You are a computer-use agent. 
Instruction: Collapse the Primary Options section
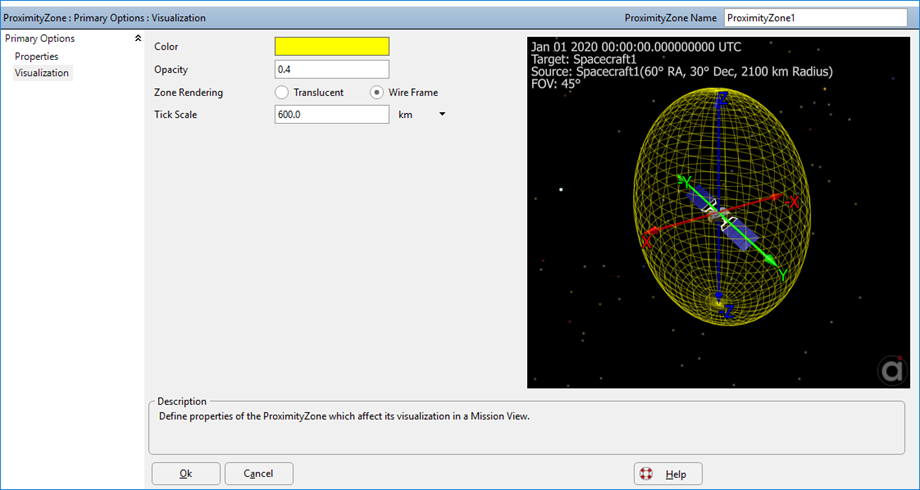(138, 38)
